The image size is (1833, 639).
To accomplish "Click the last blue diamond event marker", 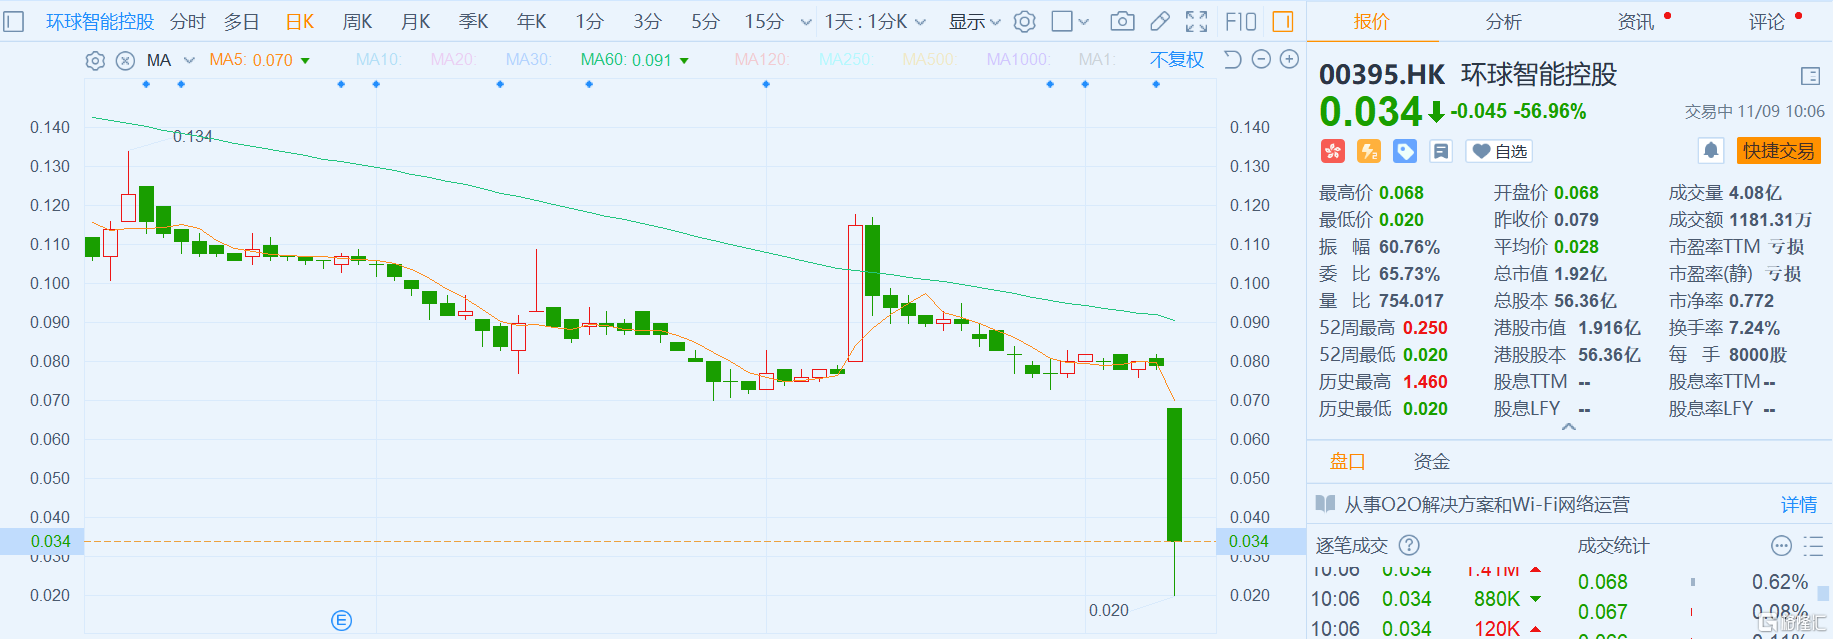I will point(1156,84).
